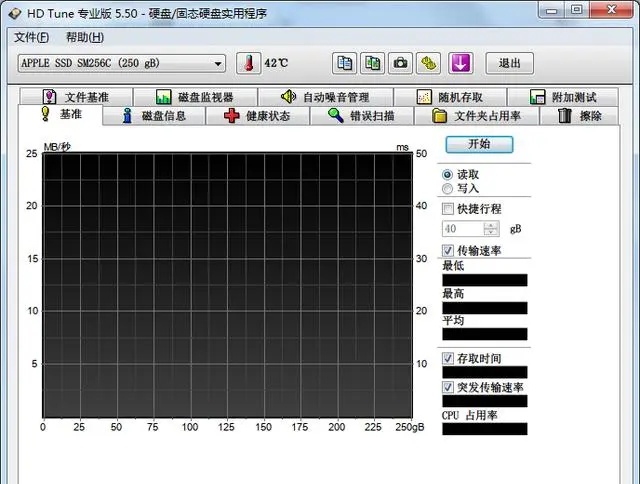This screenshot has height=484, width=640.
Task: Select the 写入 radio button
Action: [447, 188]
